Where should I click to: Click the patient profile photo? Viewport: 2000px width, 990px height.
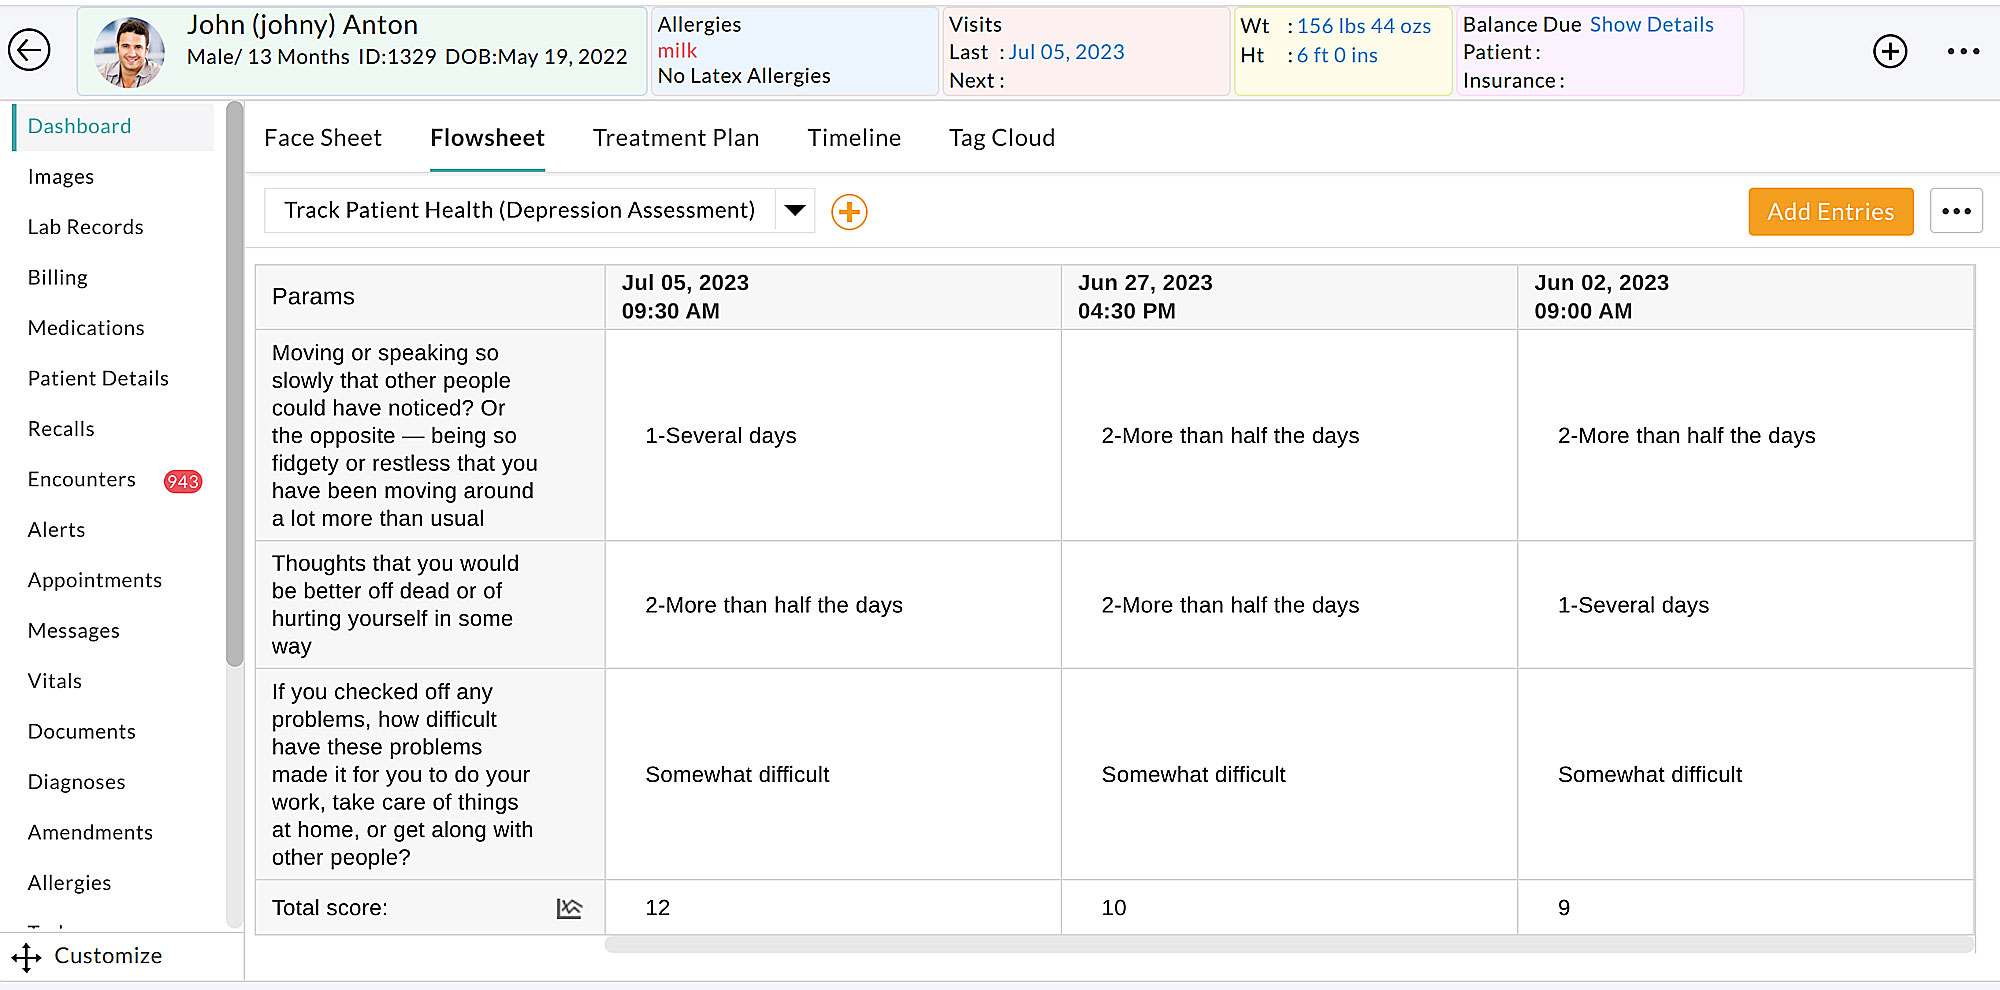pyautogui.click(x=130, y=52)
